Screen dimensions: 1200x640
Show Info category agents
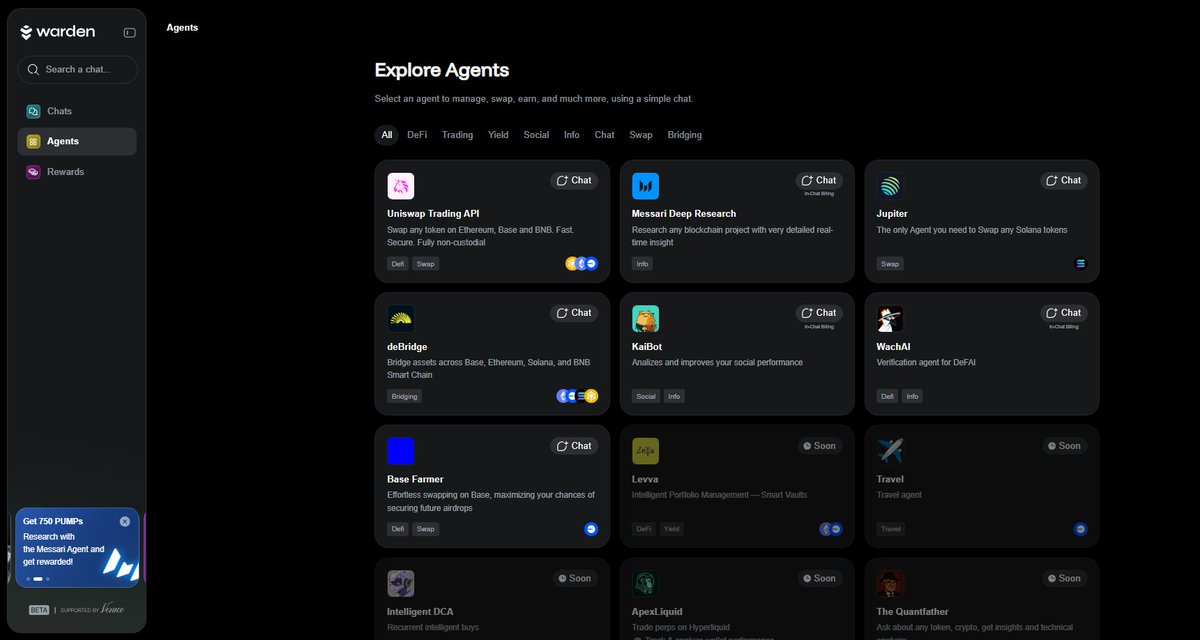(x=572, y=135)
